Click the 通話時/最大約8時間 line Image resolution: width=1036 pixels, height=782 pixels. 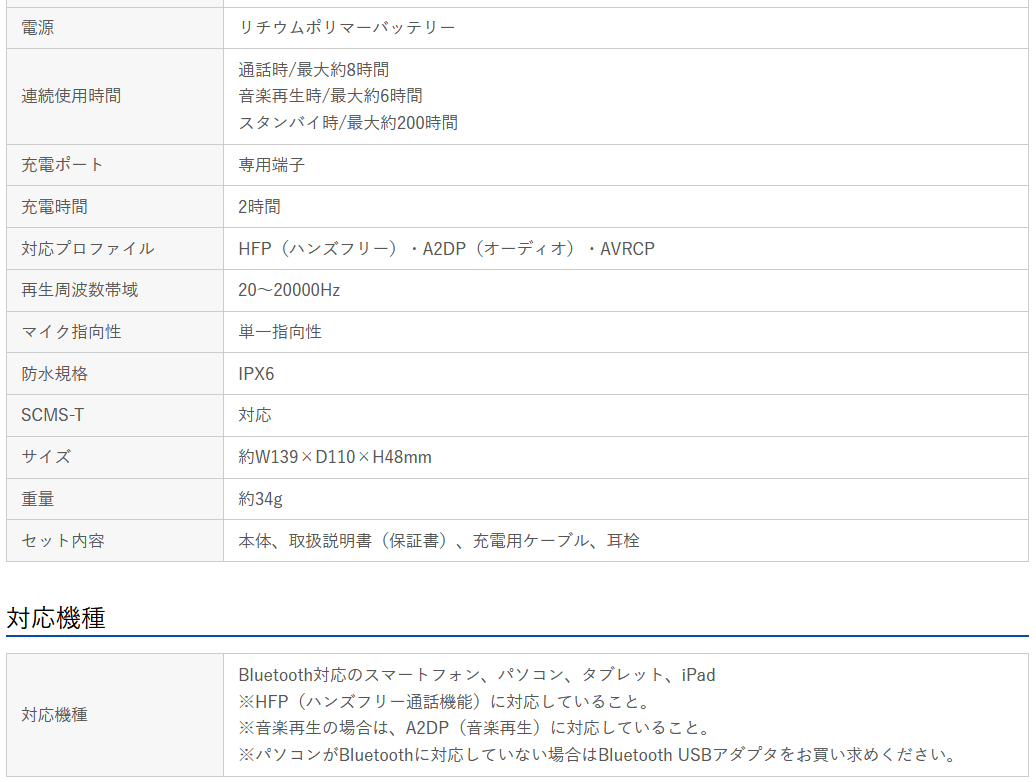point(313,70)
